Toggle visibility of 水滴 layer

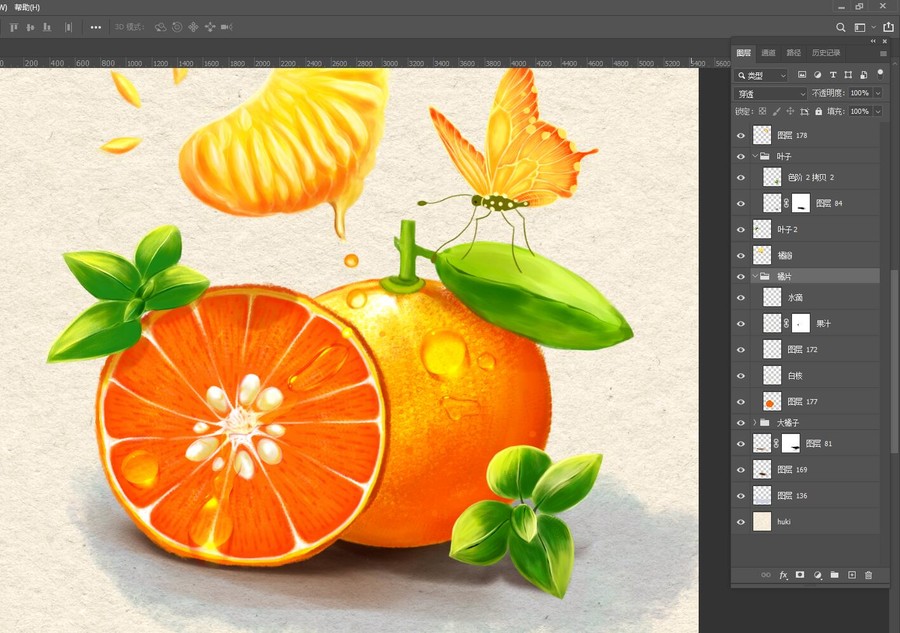click(741, 298)
